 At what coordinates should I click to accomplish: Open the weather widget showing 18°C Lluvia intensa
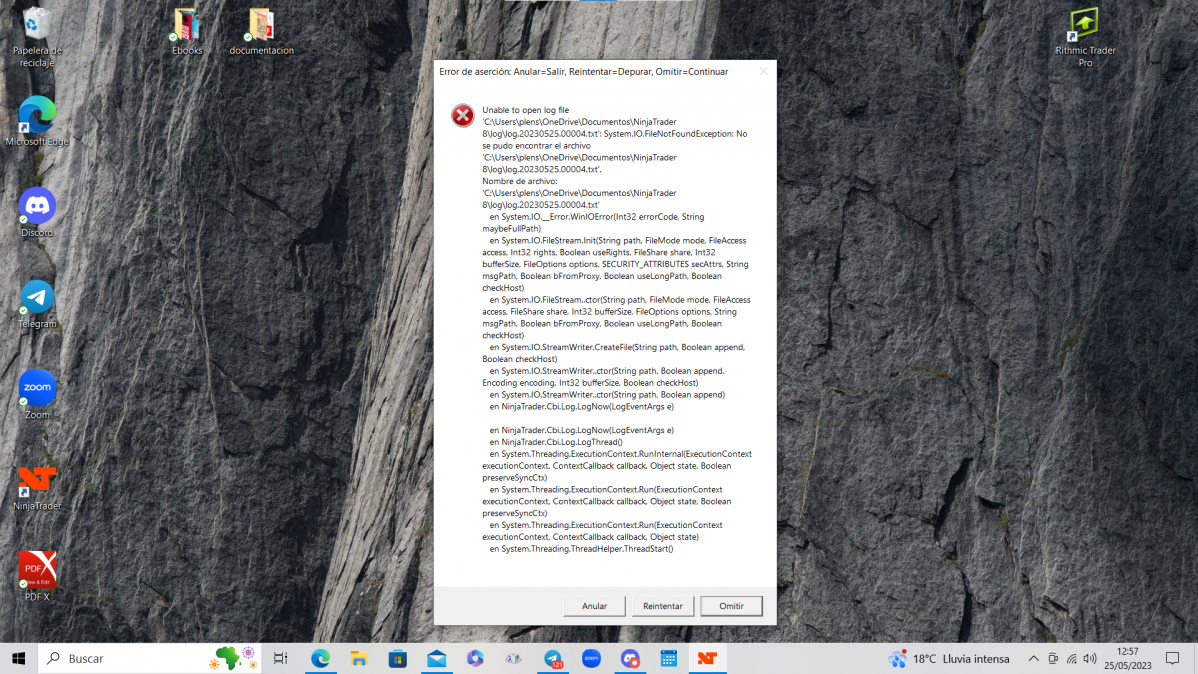(x=949, y=659)
